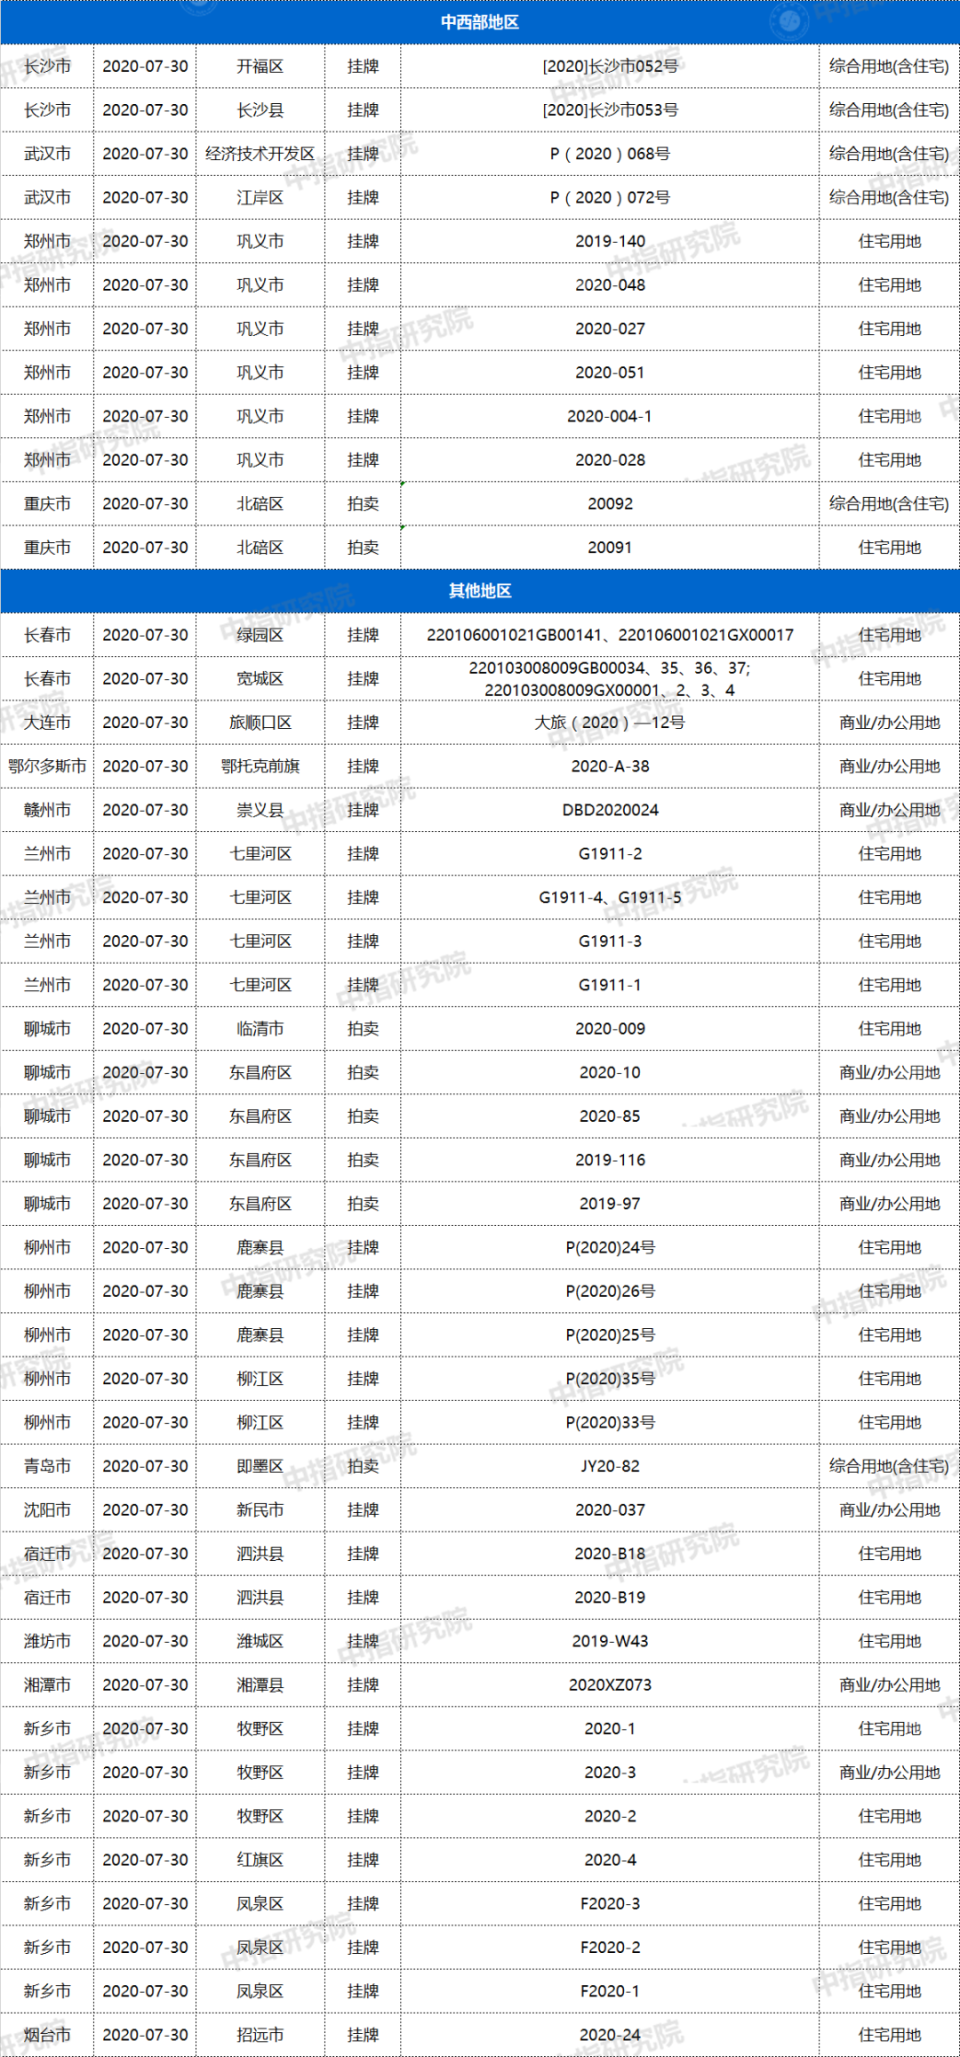Viewport: 960px width, 2057px height.
Task: Click plot number 2020-027
Action: click(610, 329)
